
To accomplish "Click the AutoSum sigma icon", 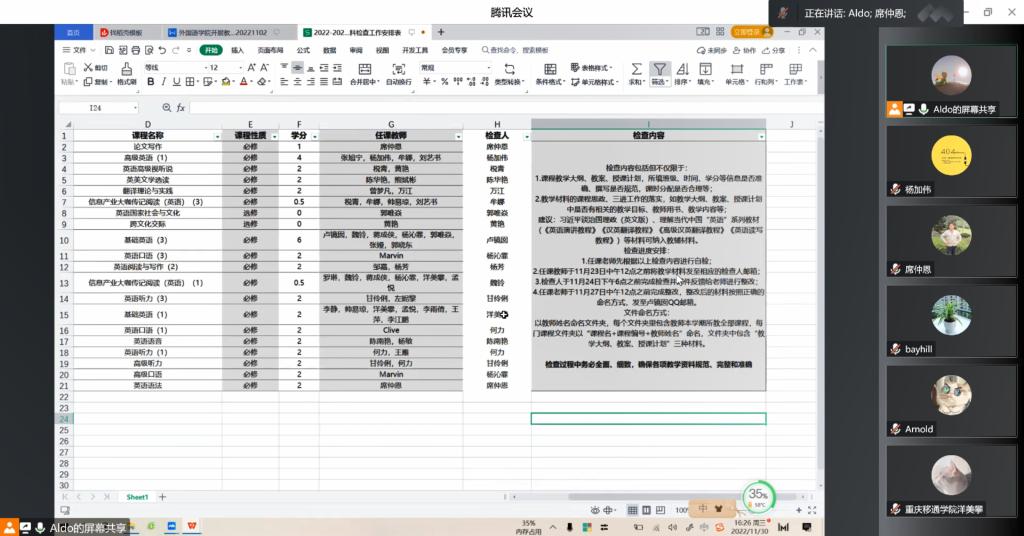I will 636,71.
